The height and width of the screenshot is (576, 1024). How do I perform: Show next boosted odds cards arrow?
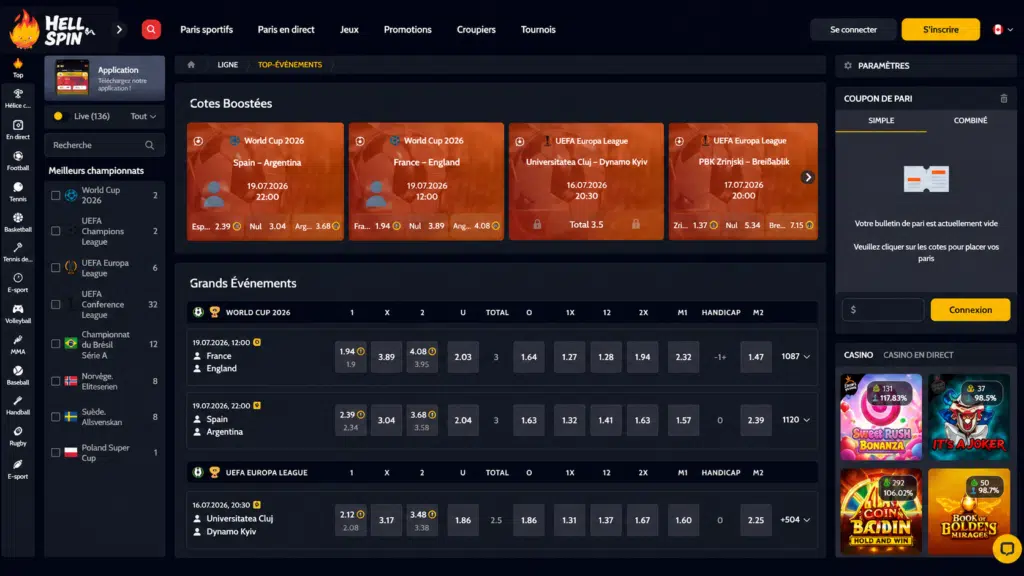coord(808,177)
